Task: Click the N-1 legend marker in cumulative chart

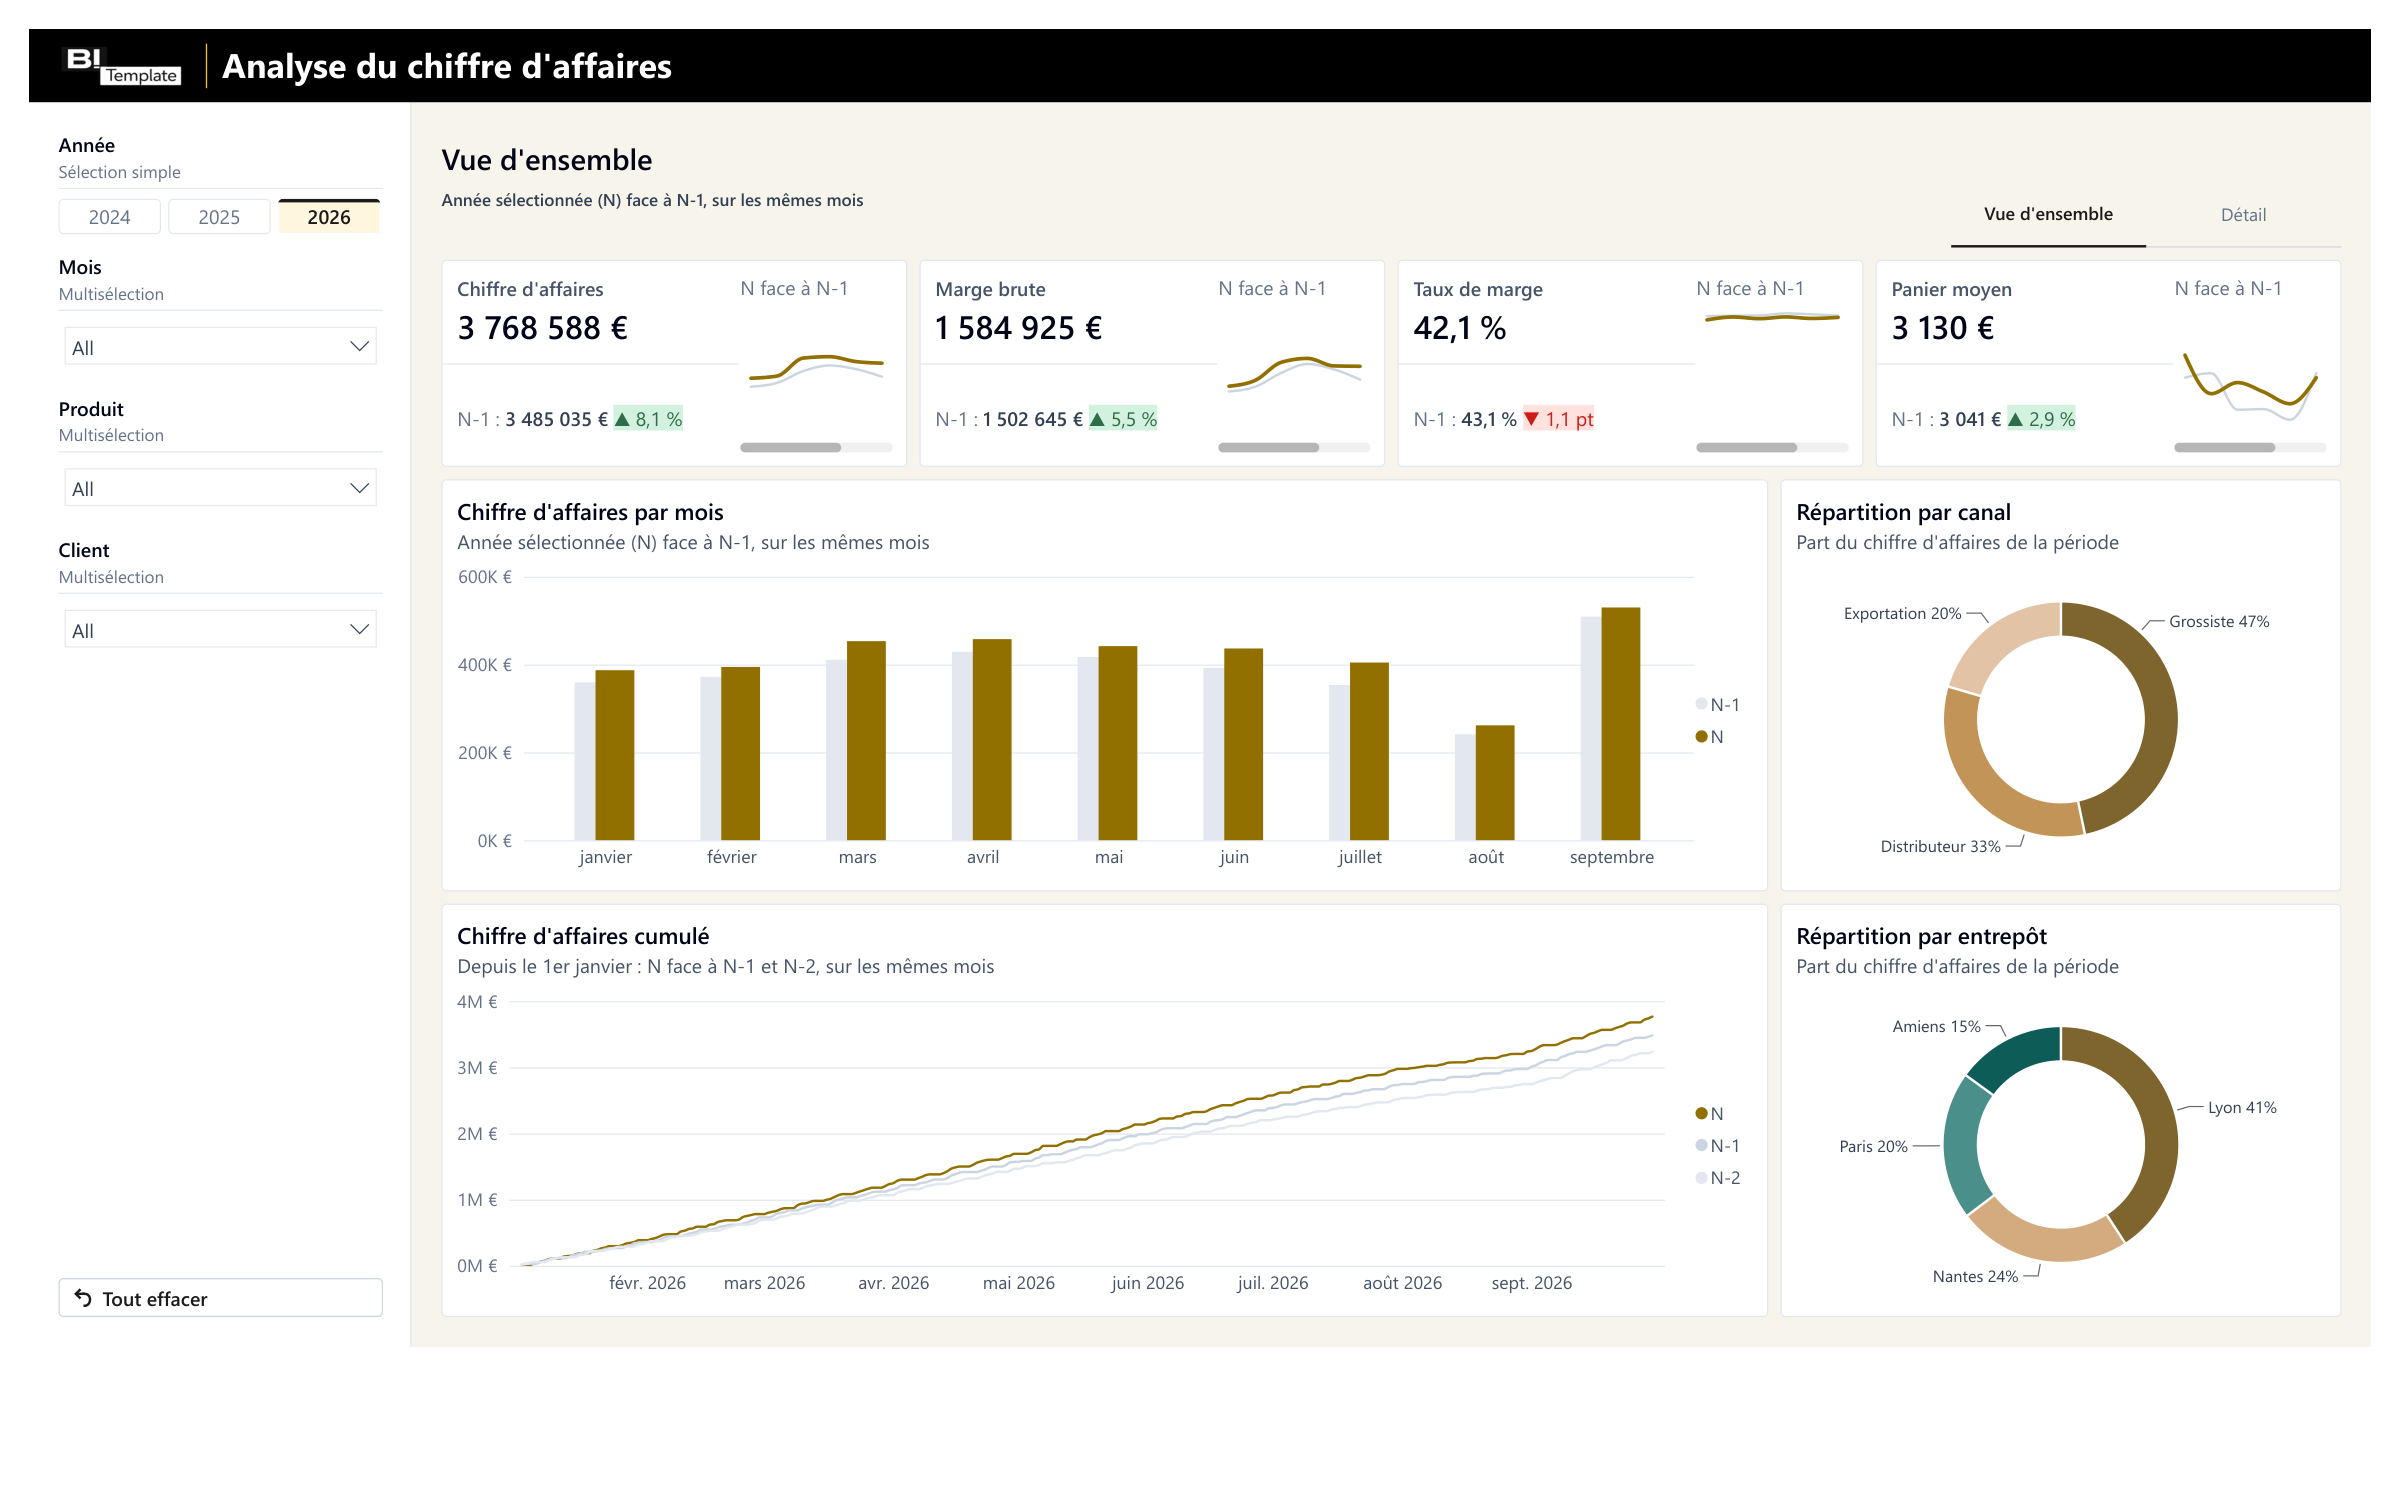Action: coord(1701,1145)
